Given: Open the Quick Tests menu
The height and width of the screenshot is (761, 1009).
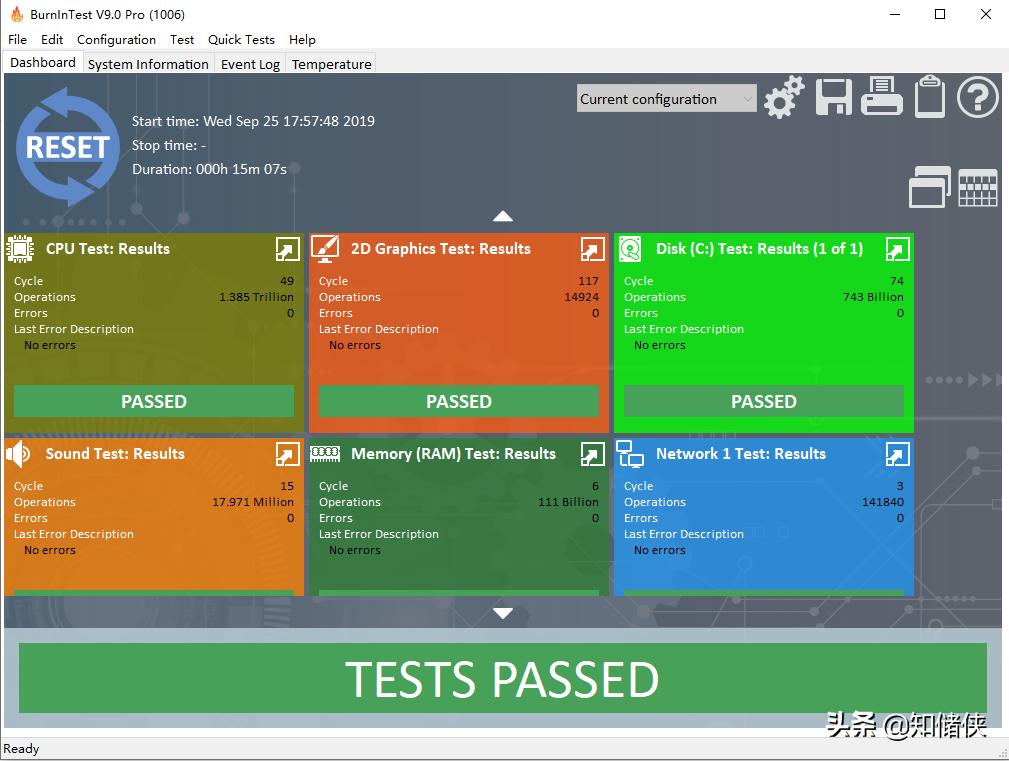Looking at the screenshot, I should (241, 40).
